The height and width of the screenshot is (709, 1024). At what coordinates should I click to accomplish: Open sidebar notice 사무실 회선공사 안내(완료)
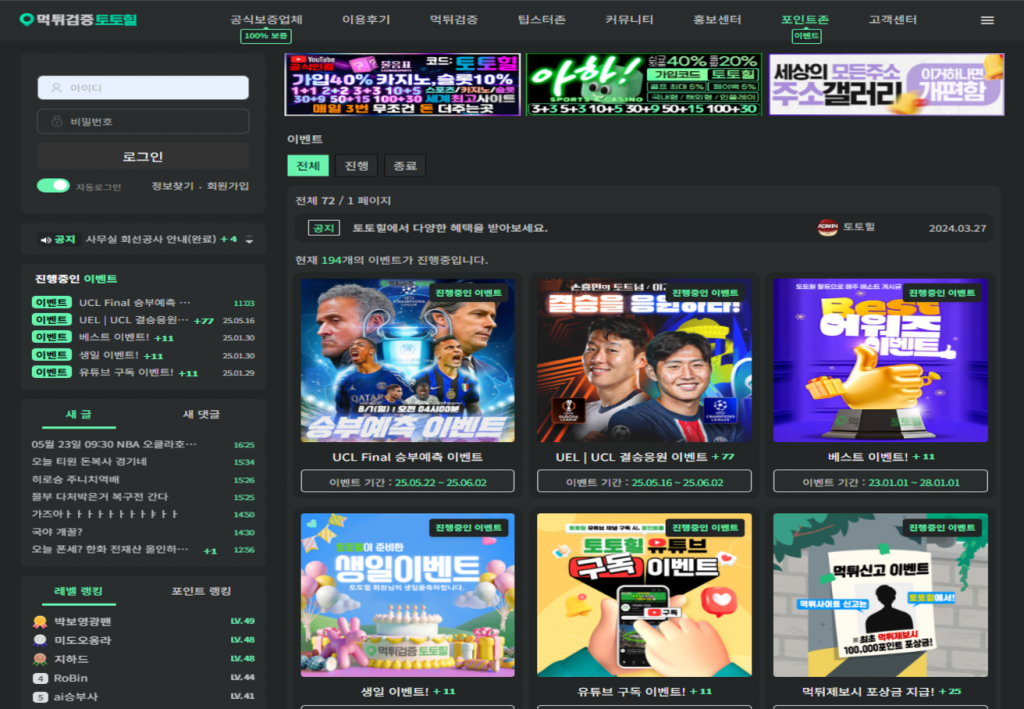(x=151, y=240)
